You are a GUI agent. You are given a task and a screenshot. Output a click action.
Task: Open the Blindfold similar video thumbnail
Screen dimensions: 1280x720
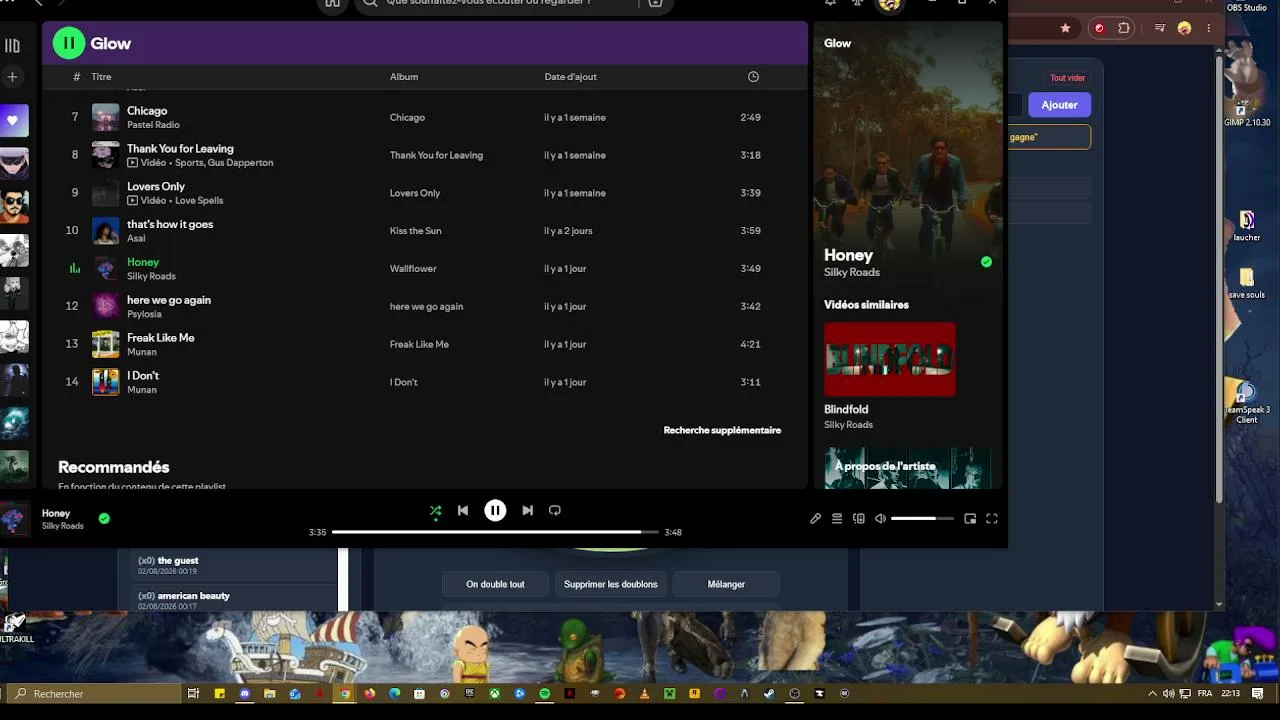coord(890,359)
